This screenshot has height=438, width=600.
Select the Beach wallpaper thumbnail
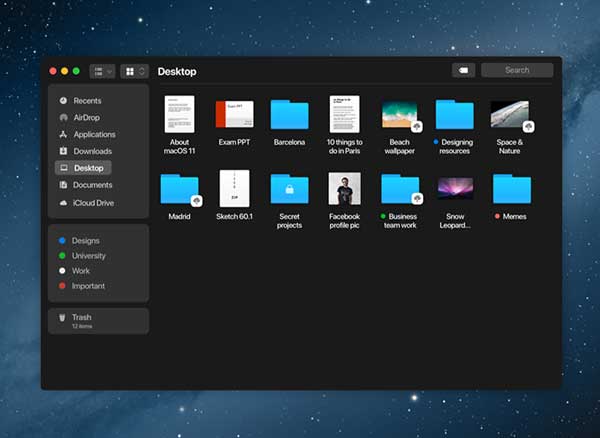pyautogui.click(x=399, y=114)
